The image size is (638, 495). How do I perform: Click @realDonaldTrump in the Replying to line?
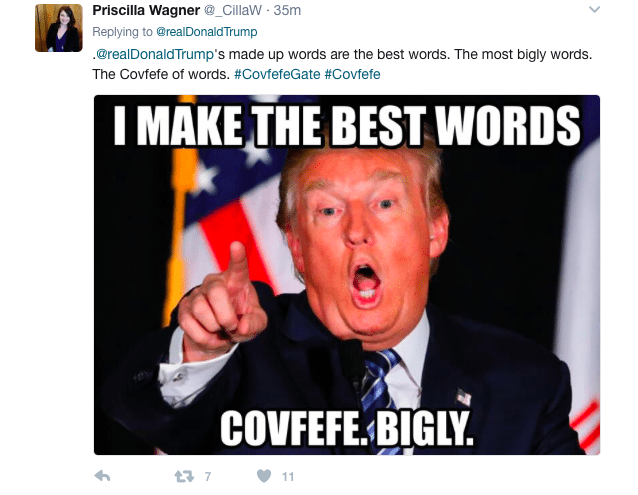point(207,32)
